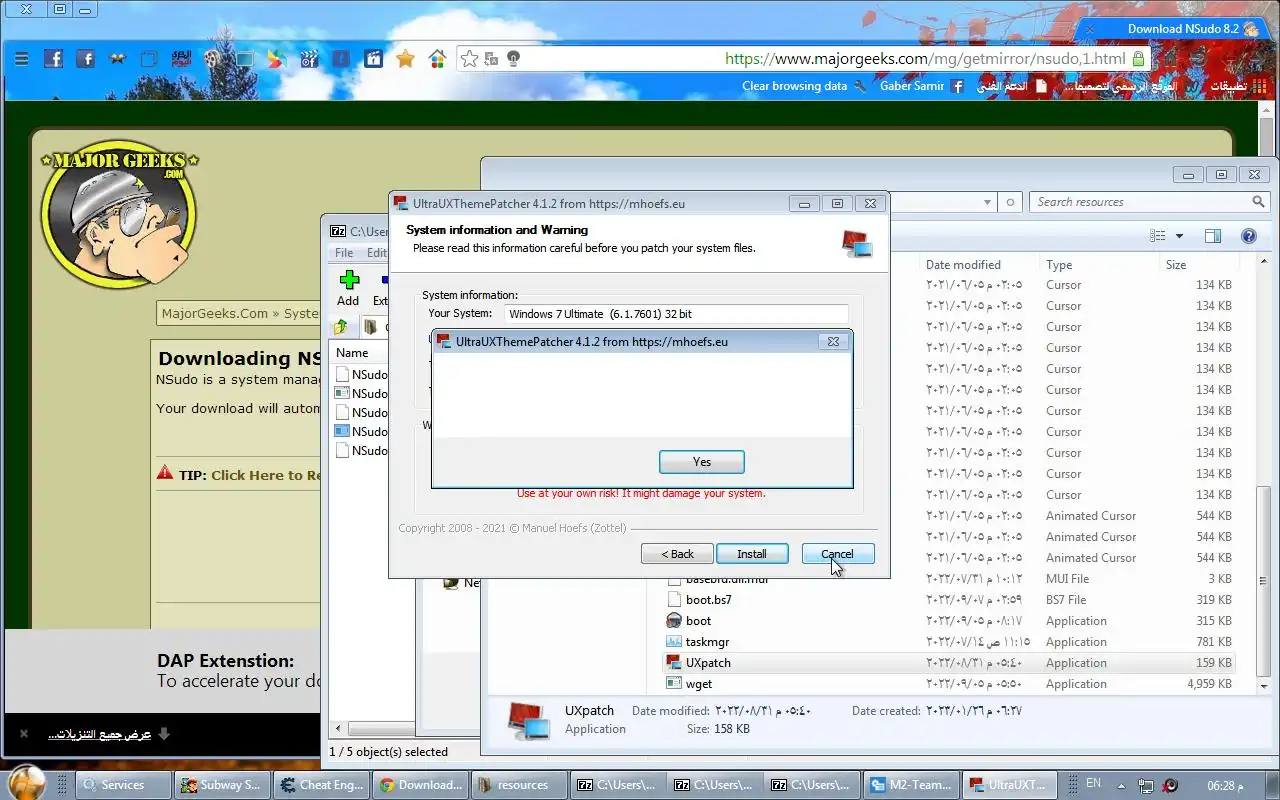Open Explorer help question mark icon
Image resolution: width=1280 pixels, height=800 pixels.
(x=1248, y=236)
